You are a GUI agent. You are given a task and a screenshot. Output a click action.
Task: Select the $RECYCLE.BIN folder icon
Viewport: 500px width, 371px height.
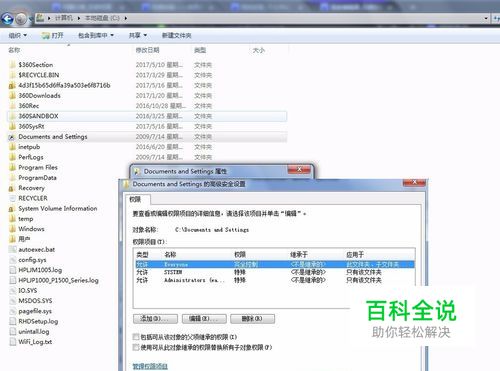12,75
